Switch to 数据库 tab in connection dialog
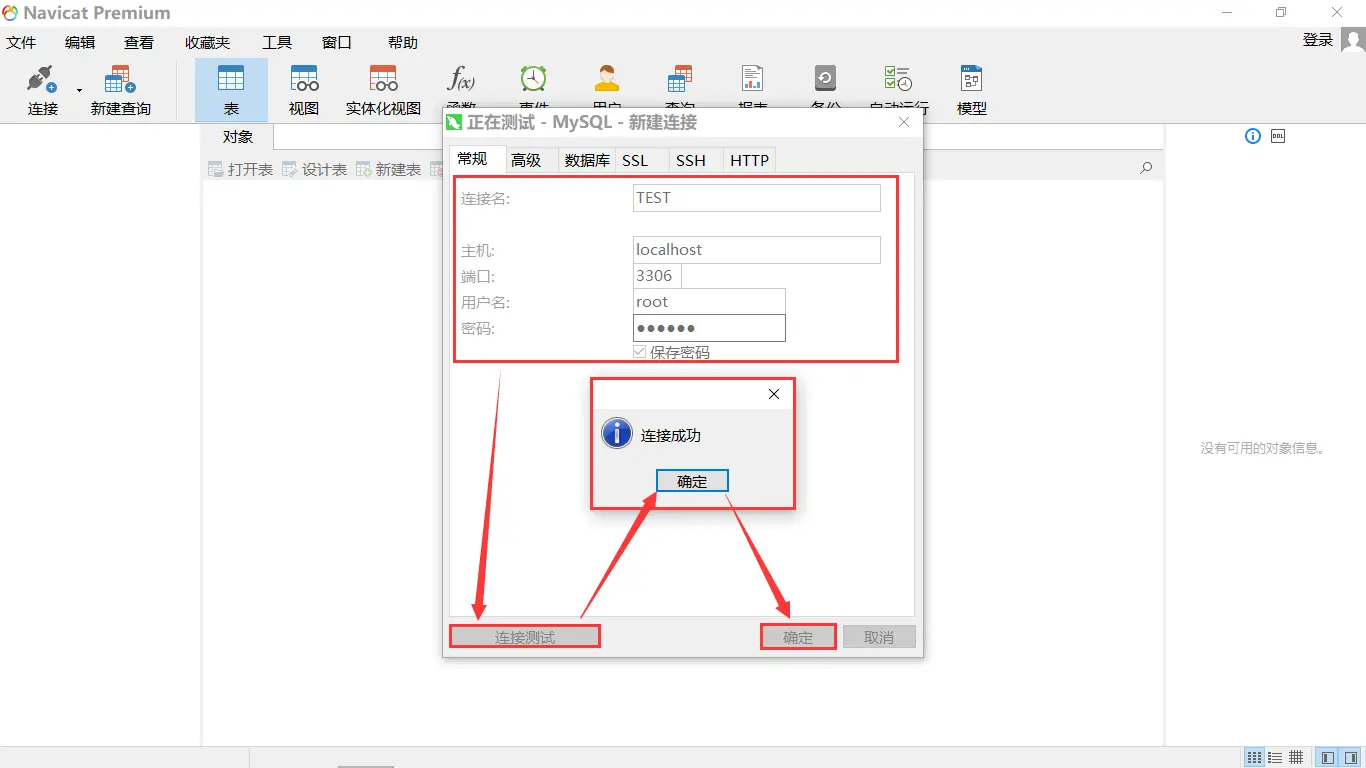The image size is (1366, 768). coord(587,160)
